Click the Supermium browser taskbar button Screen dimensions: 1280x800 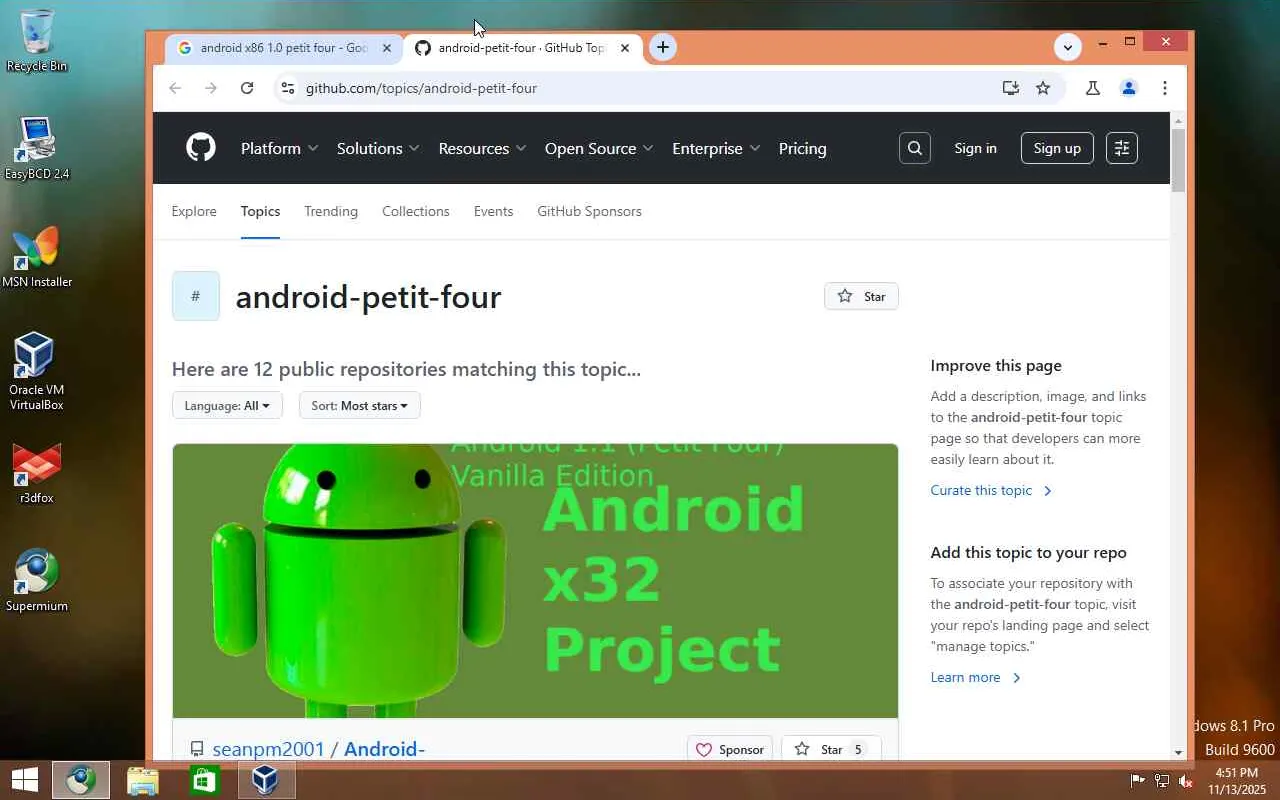(81, 780)
